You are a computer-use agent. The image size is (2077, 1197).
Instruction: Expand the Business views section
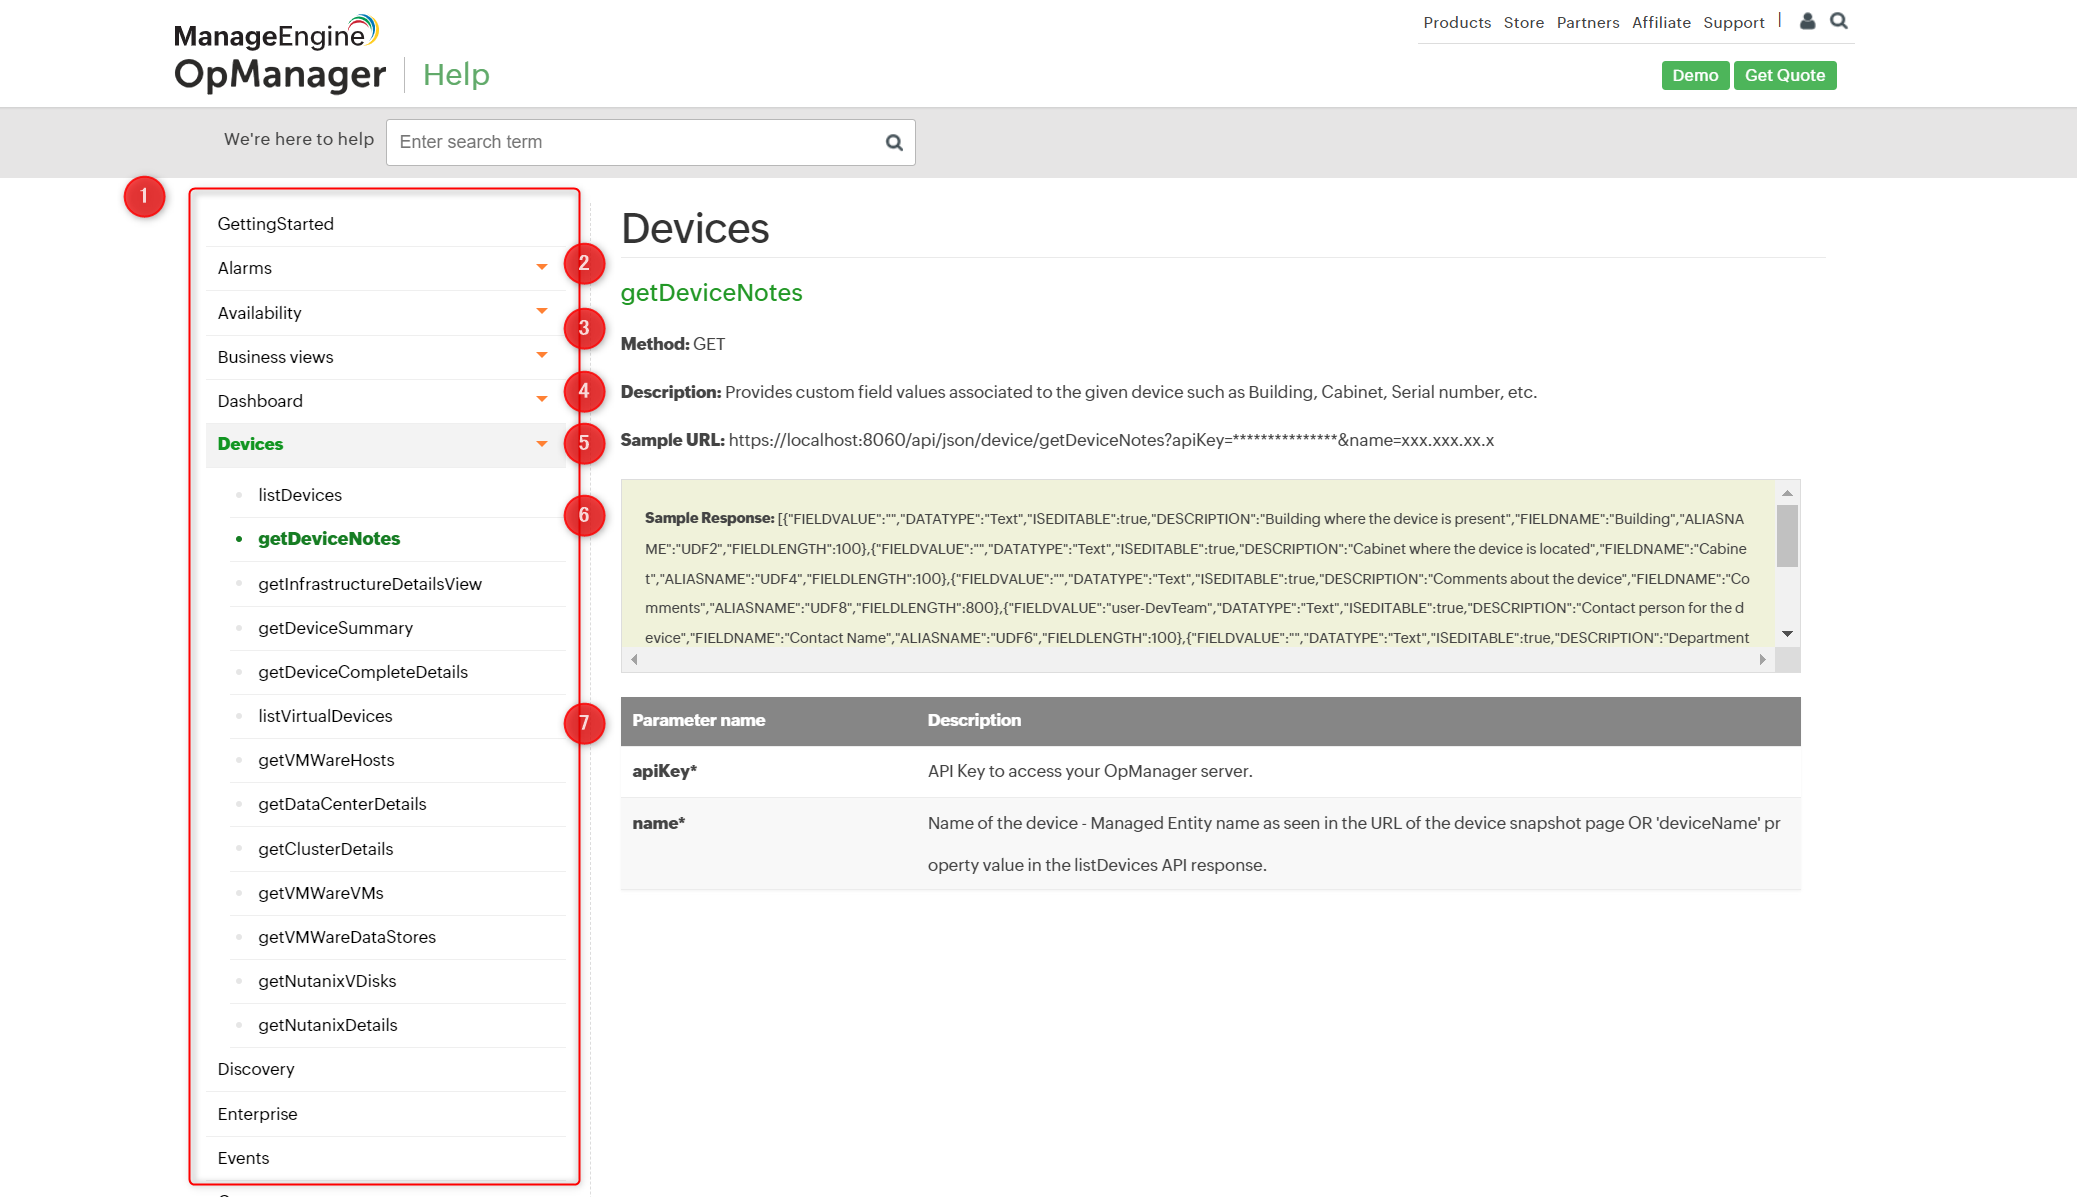pyautogui.click(x=541, y=356)
